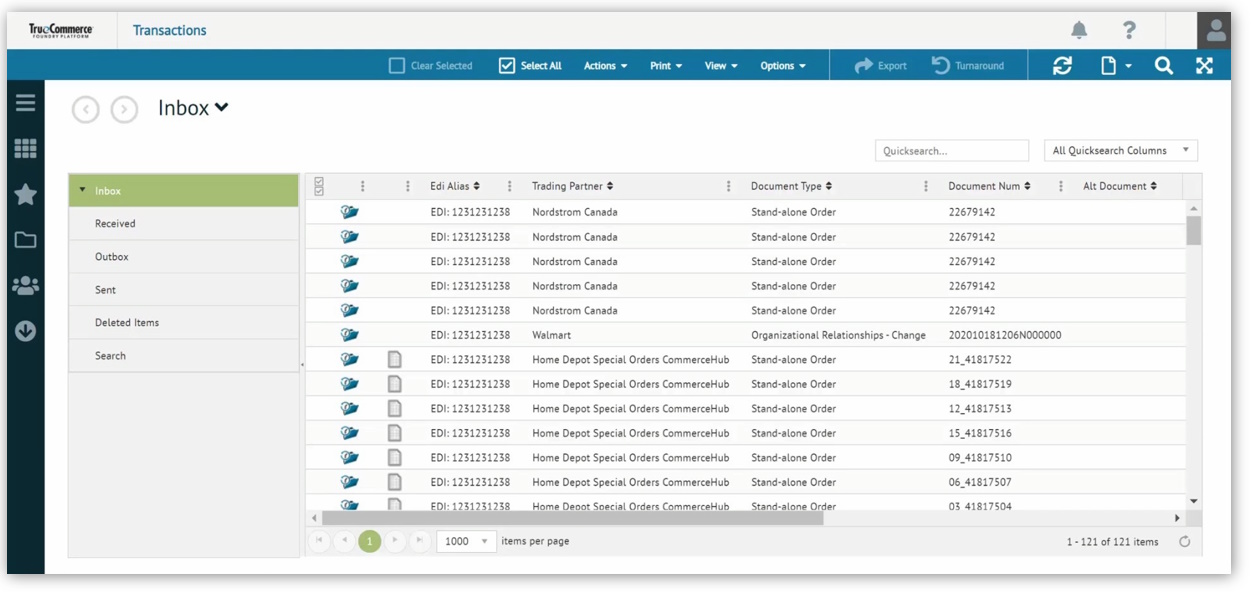
Task: Sort by the Trading Partner column header
Action: tap(572, 186)
